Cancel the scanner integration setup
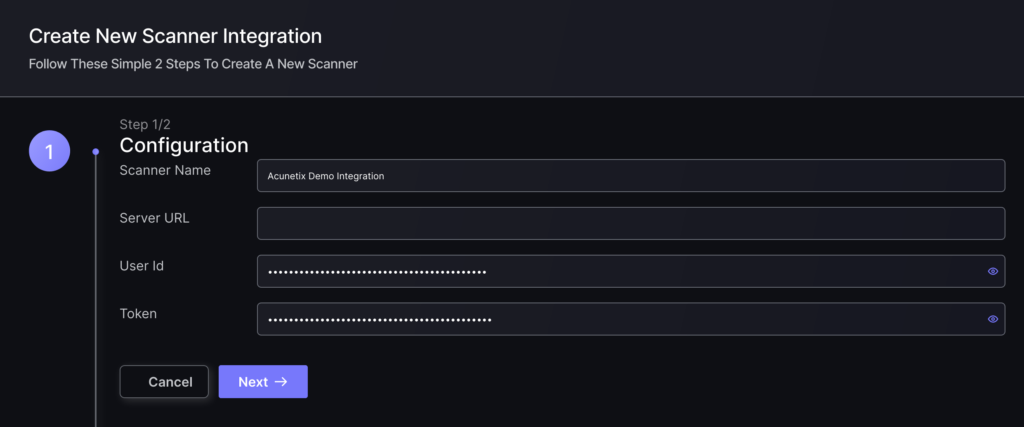Image resolution: width=1024 pixels, height=427 pixels. pos(164,382)
